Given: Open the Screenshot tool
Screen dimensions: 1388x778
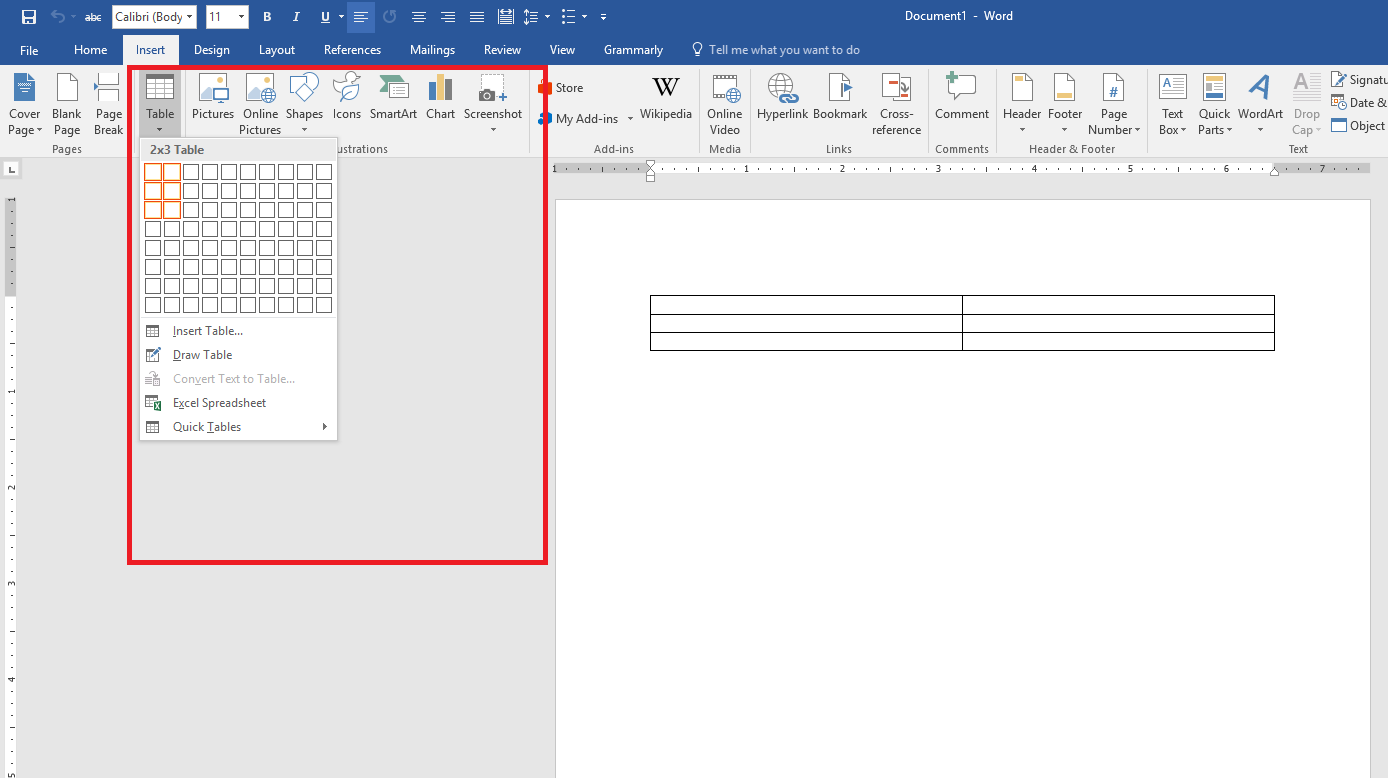Looking at the screenshot, I should [492, 100].
